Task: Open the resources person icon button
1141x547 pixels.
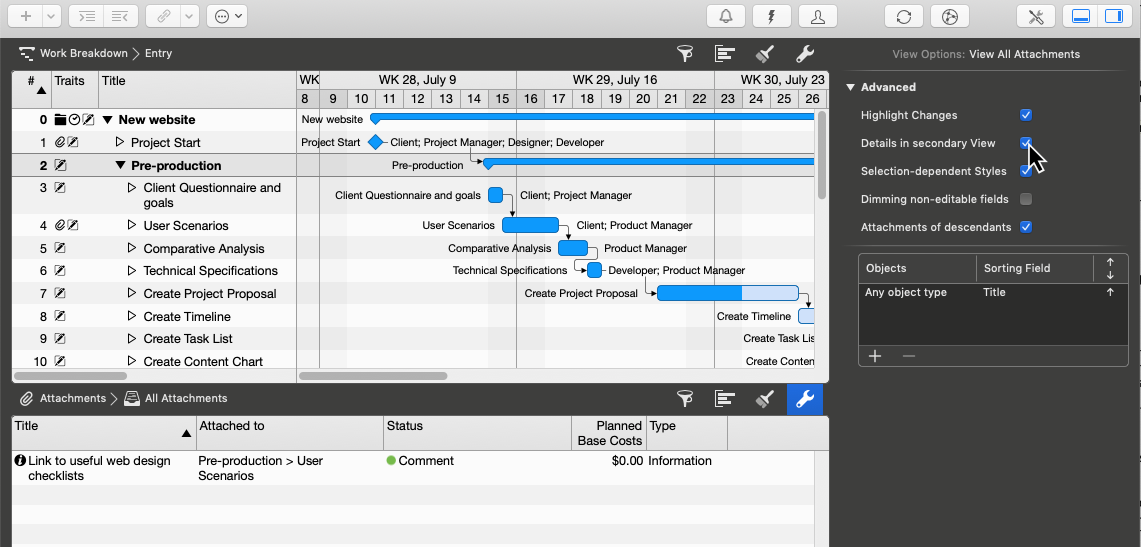Action: tap(818, 16)
